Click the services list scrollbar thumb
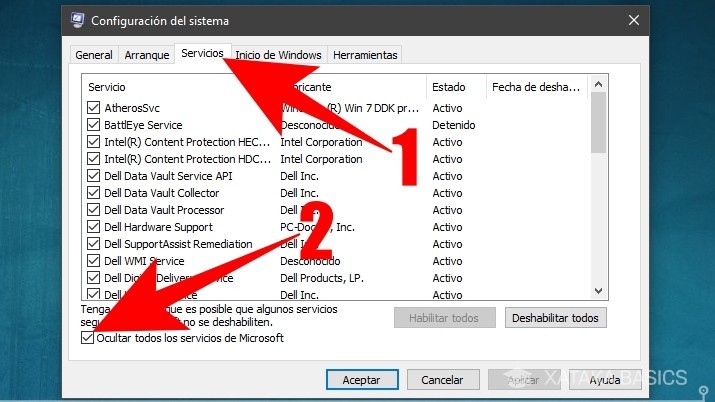The width and height of the screenshot is (715, 402). point(598,123)
